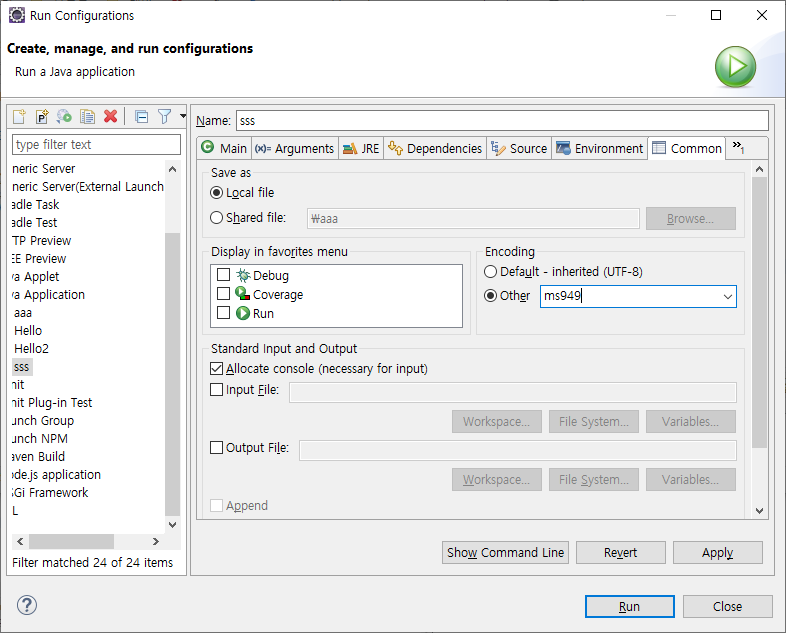
Task: Select Java Applet in the tree
Action: [36, 277]
